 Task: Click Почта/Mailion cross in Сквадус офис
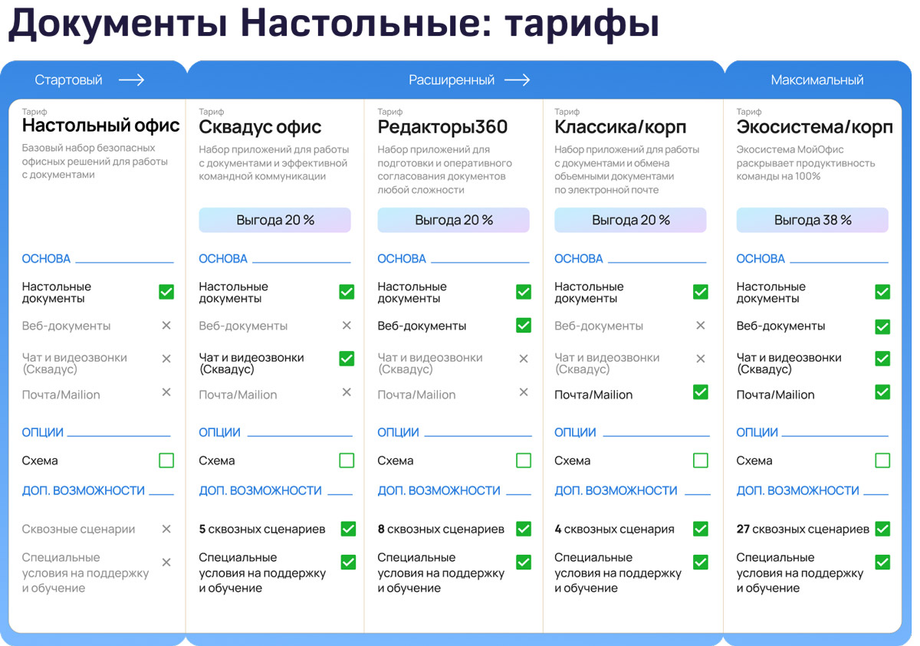click(346, 392)
